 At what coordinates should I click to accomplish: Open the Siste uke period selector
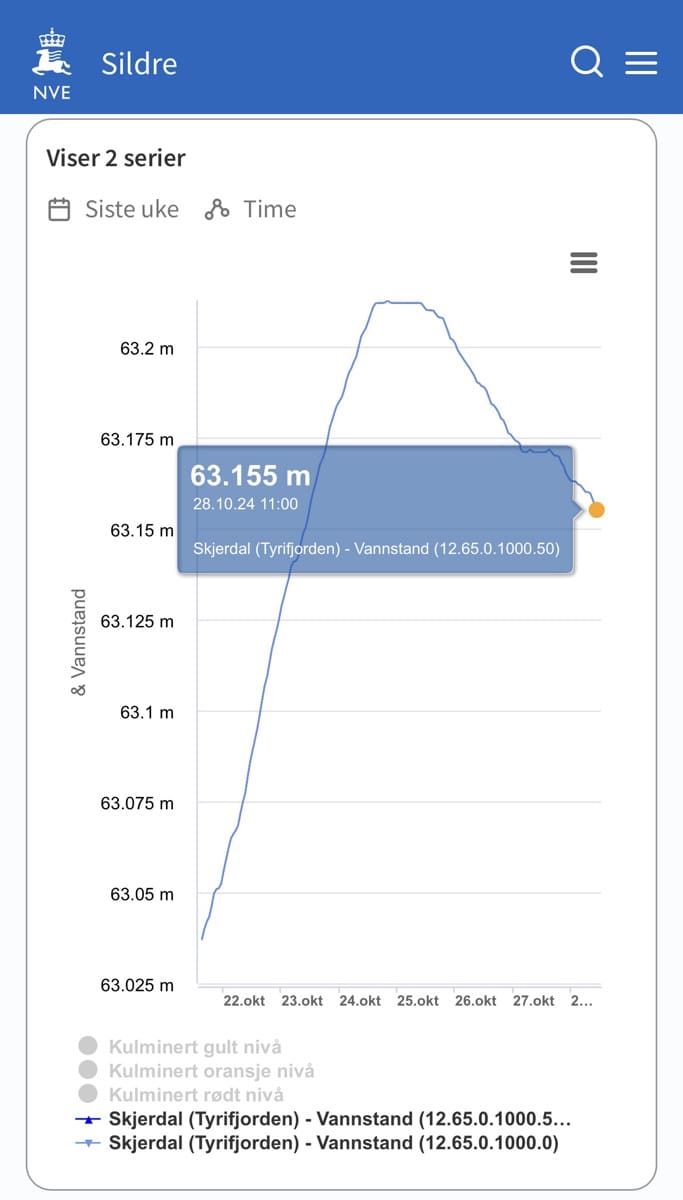[x=131, y=210]
